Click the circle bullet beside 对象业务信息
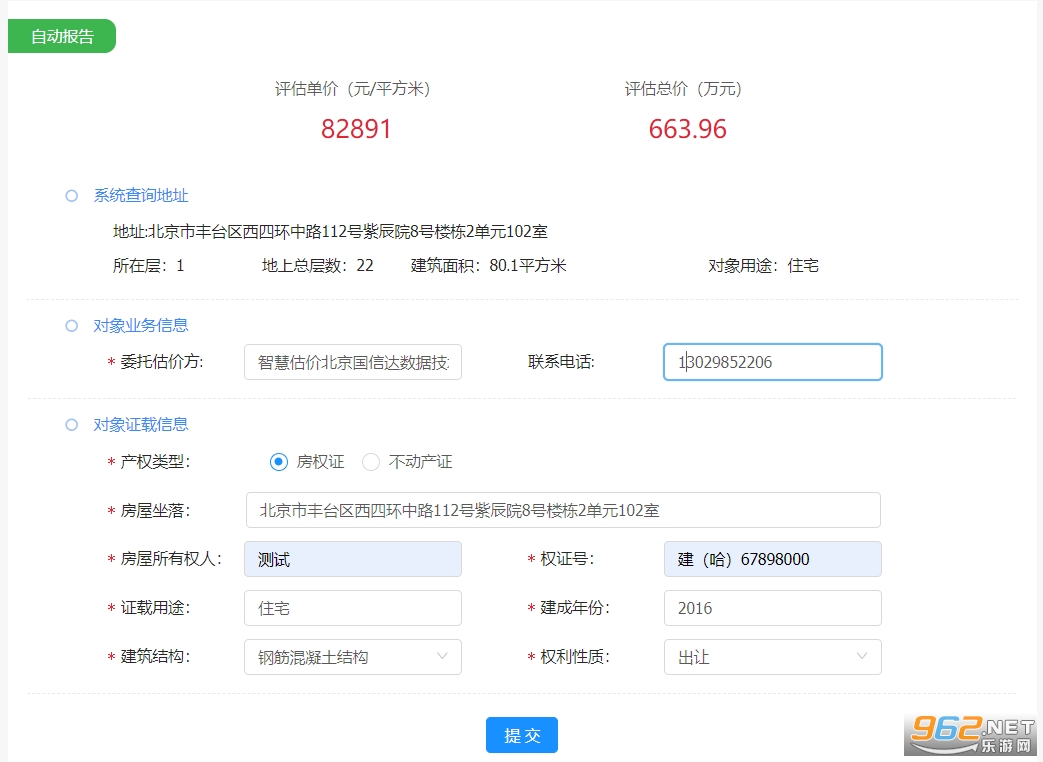 click(71, 325)
